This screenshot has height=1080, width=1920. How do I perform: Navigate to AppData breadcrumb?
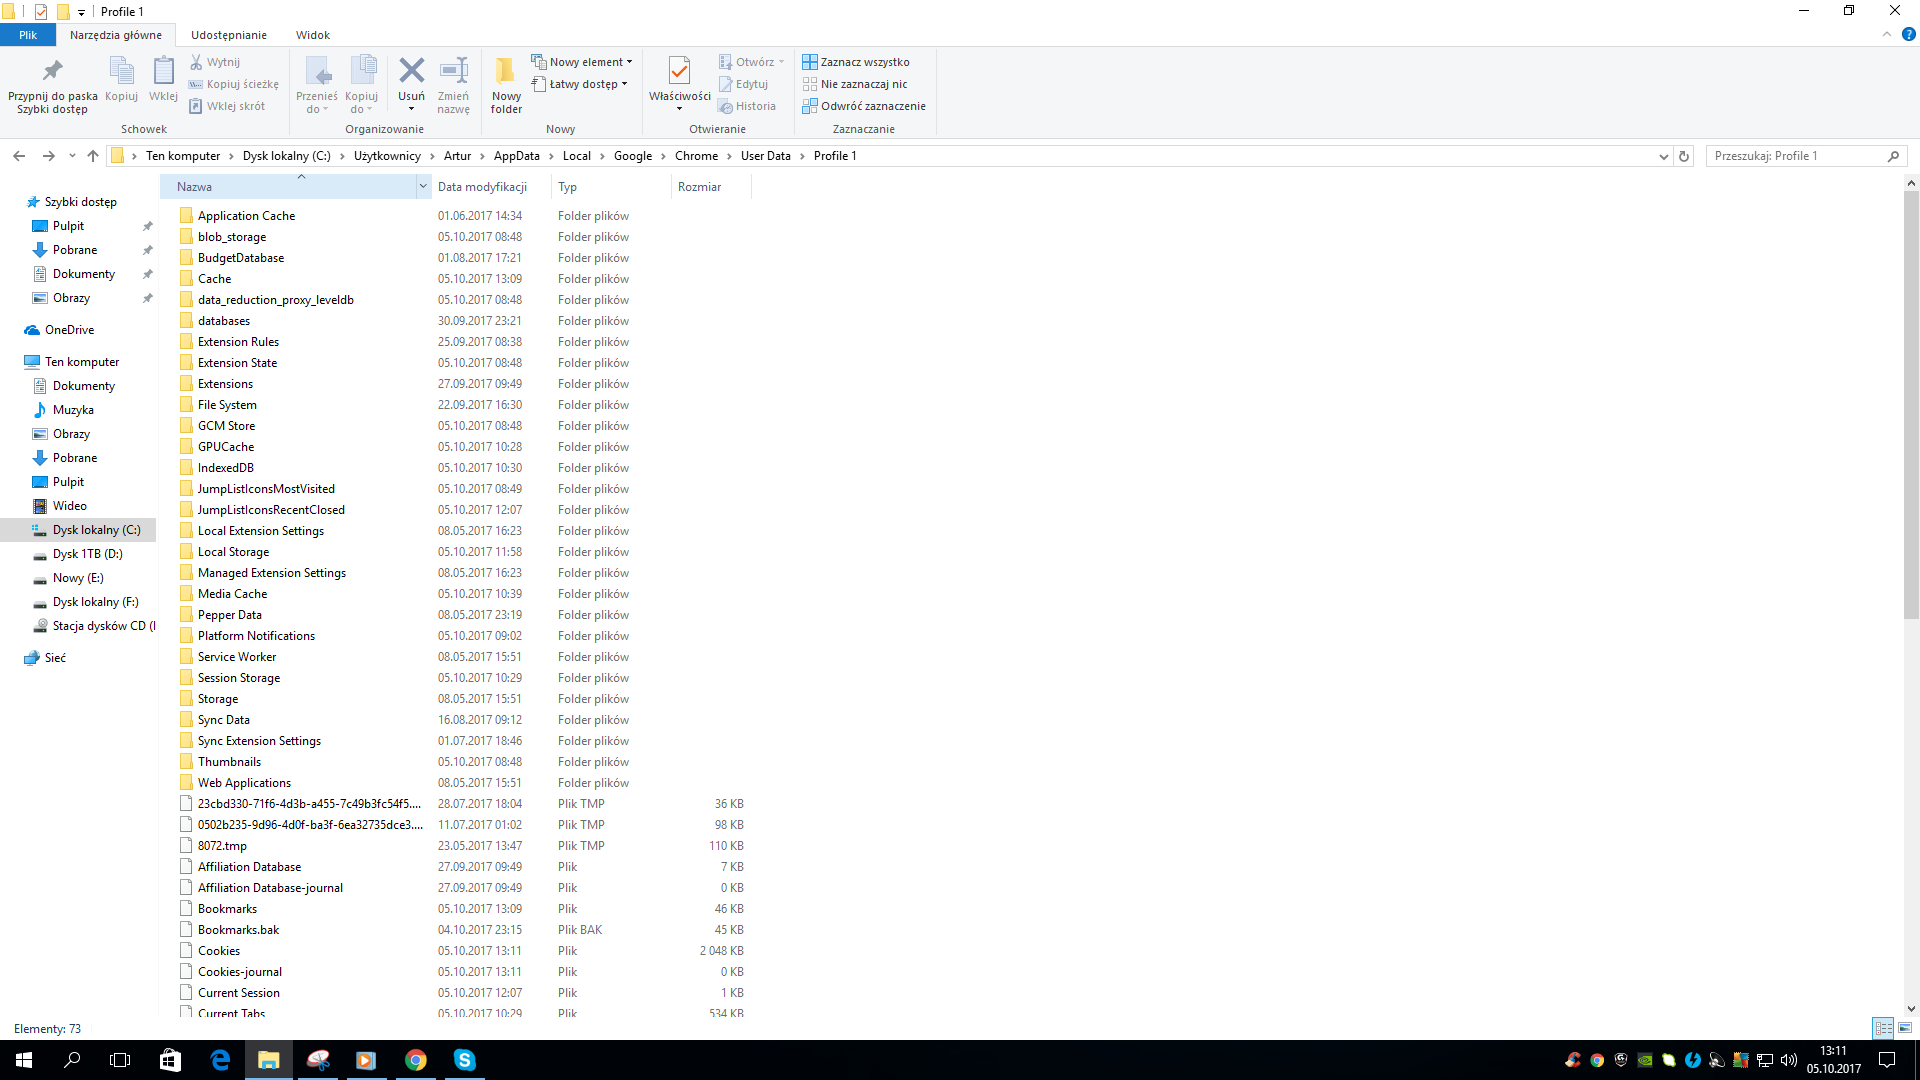517,156
